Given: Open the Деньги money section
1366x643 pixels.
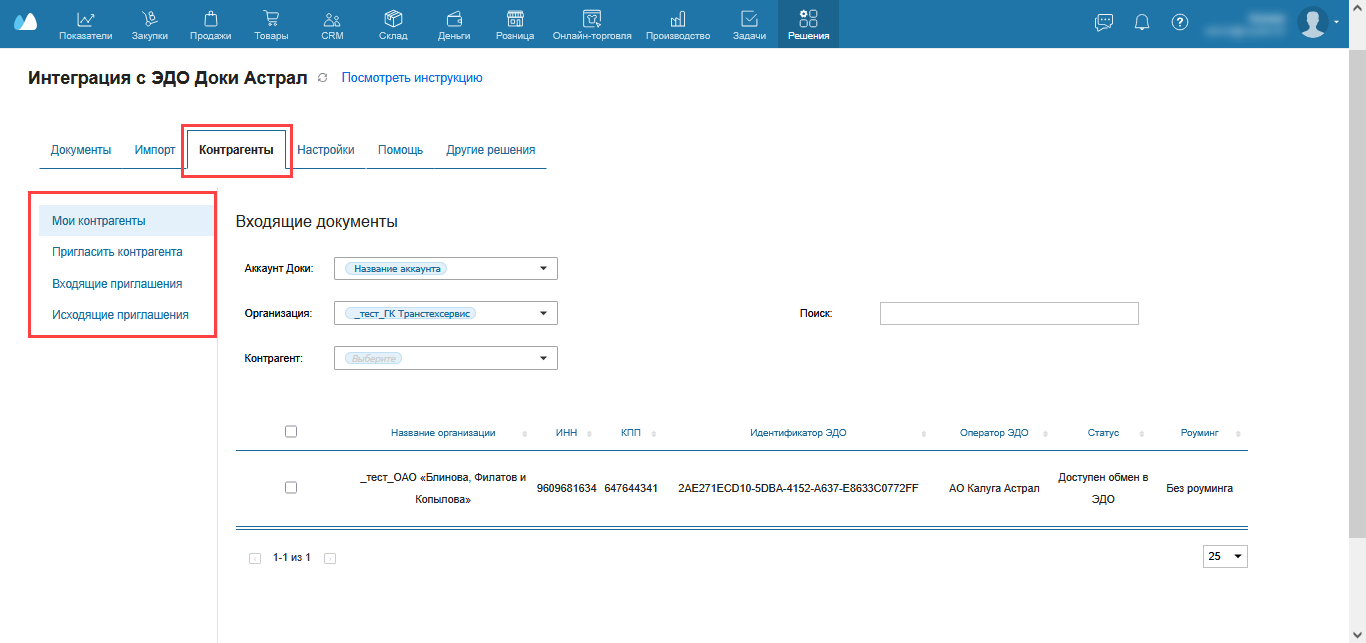Looking at the screenshot, I should [453, 24].
